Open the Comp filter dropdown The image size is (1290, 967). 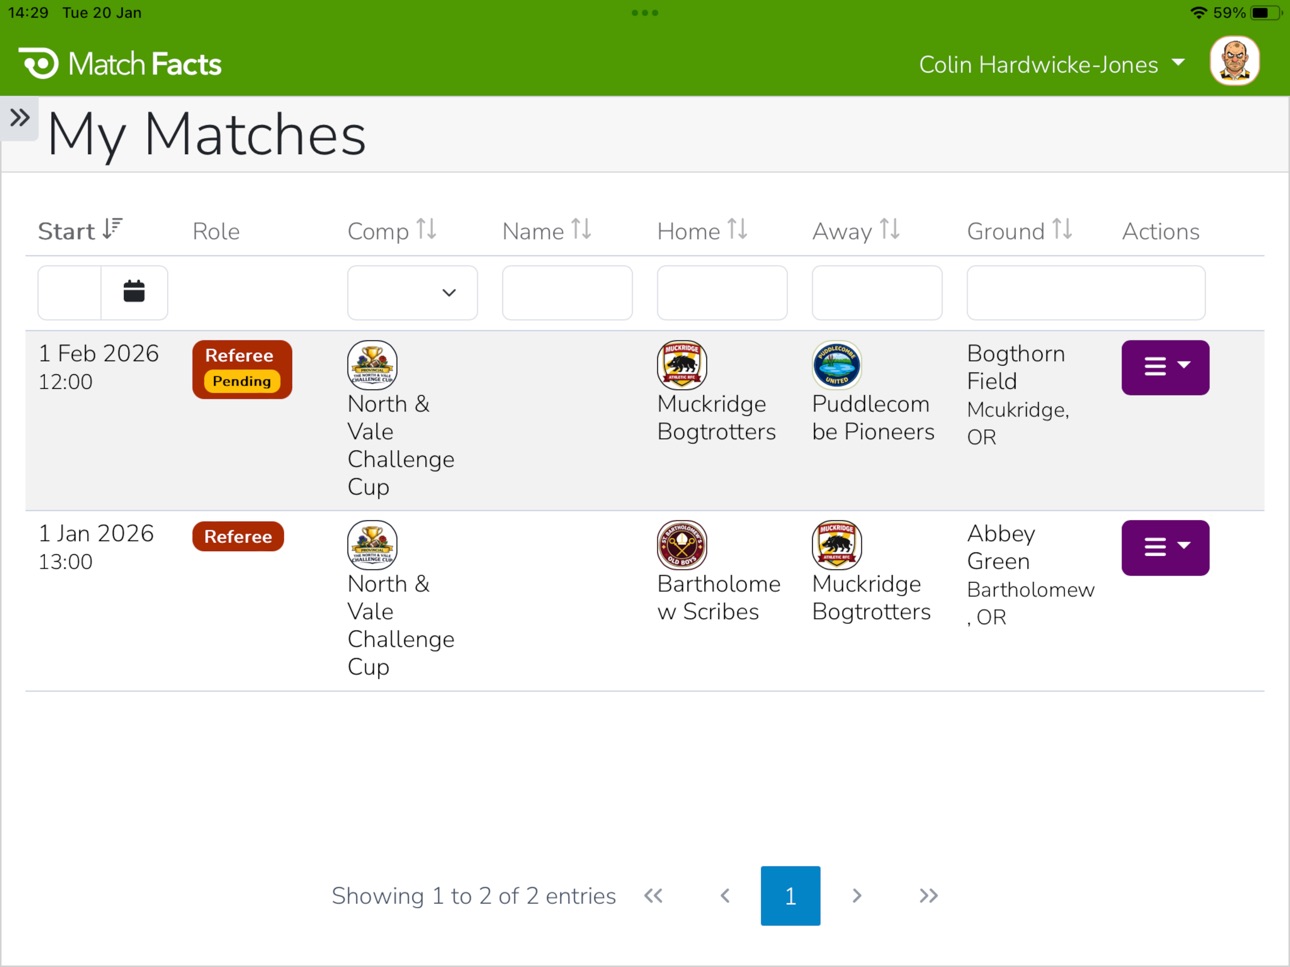(x=412, y=292)
